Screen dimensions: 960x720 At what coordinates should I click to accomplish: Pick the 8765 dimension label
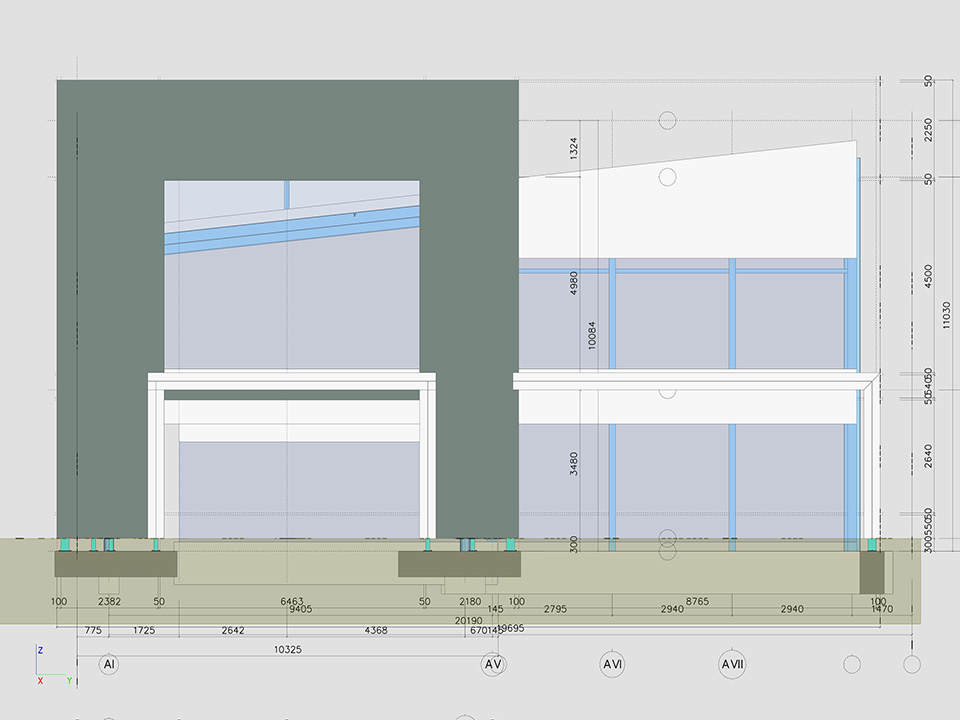(697, 601)
